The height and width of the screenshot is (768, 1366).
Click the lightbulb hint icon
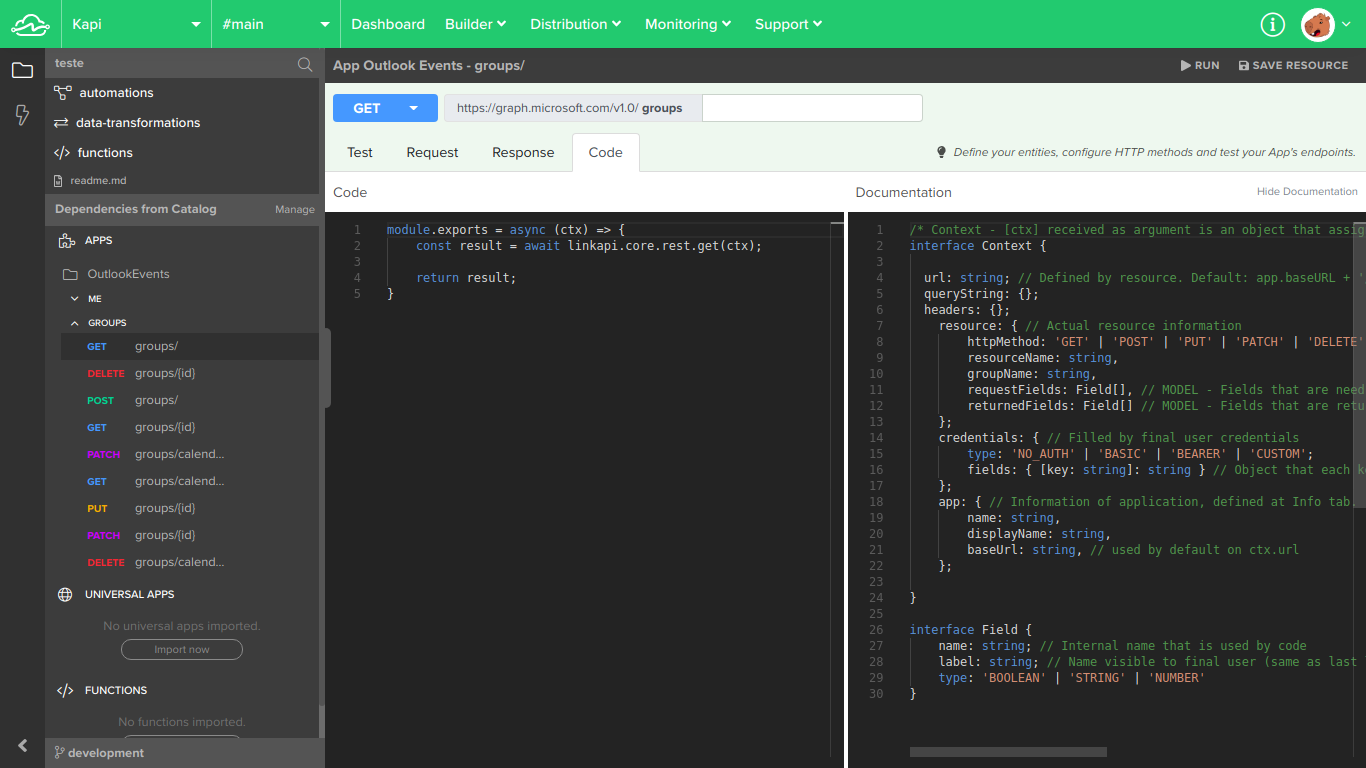coord(941,152)
